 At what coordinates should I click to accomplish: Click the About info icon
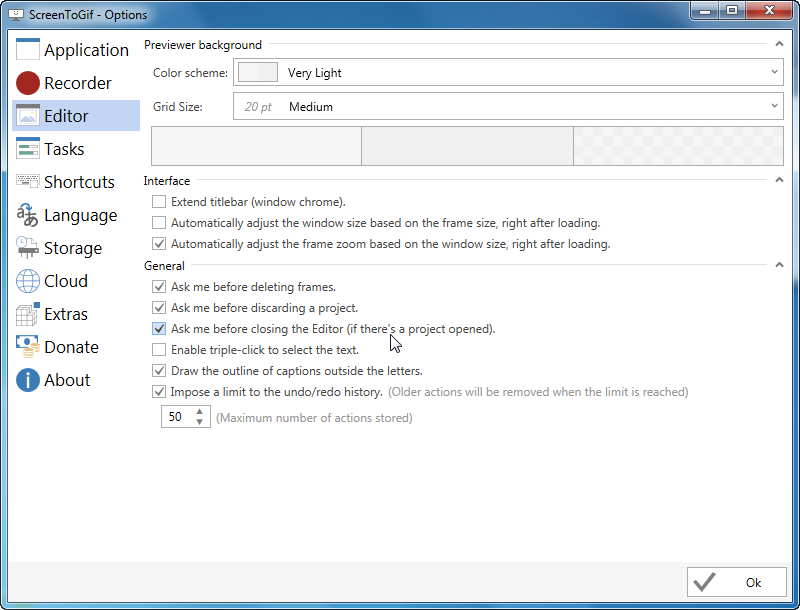coord(28,380)
